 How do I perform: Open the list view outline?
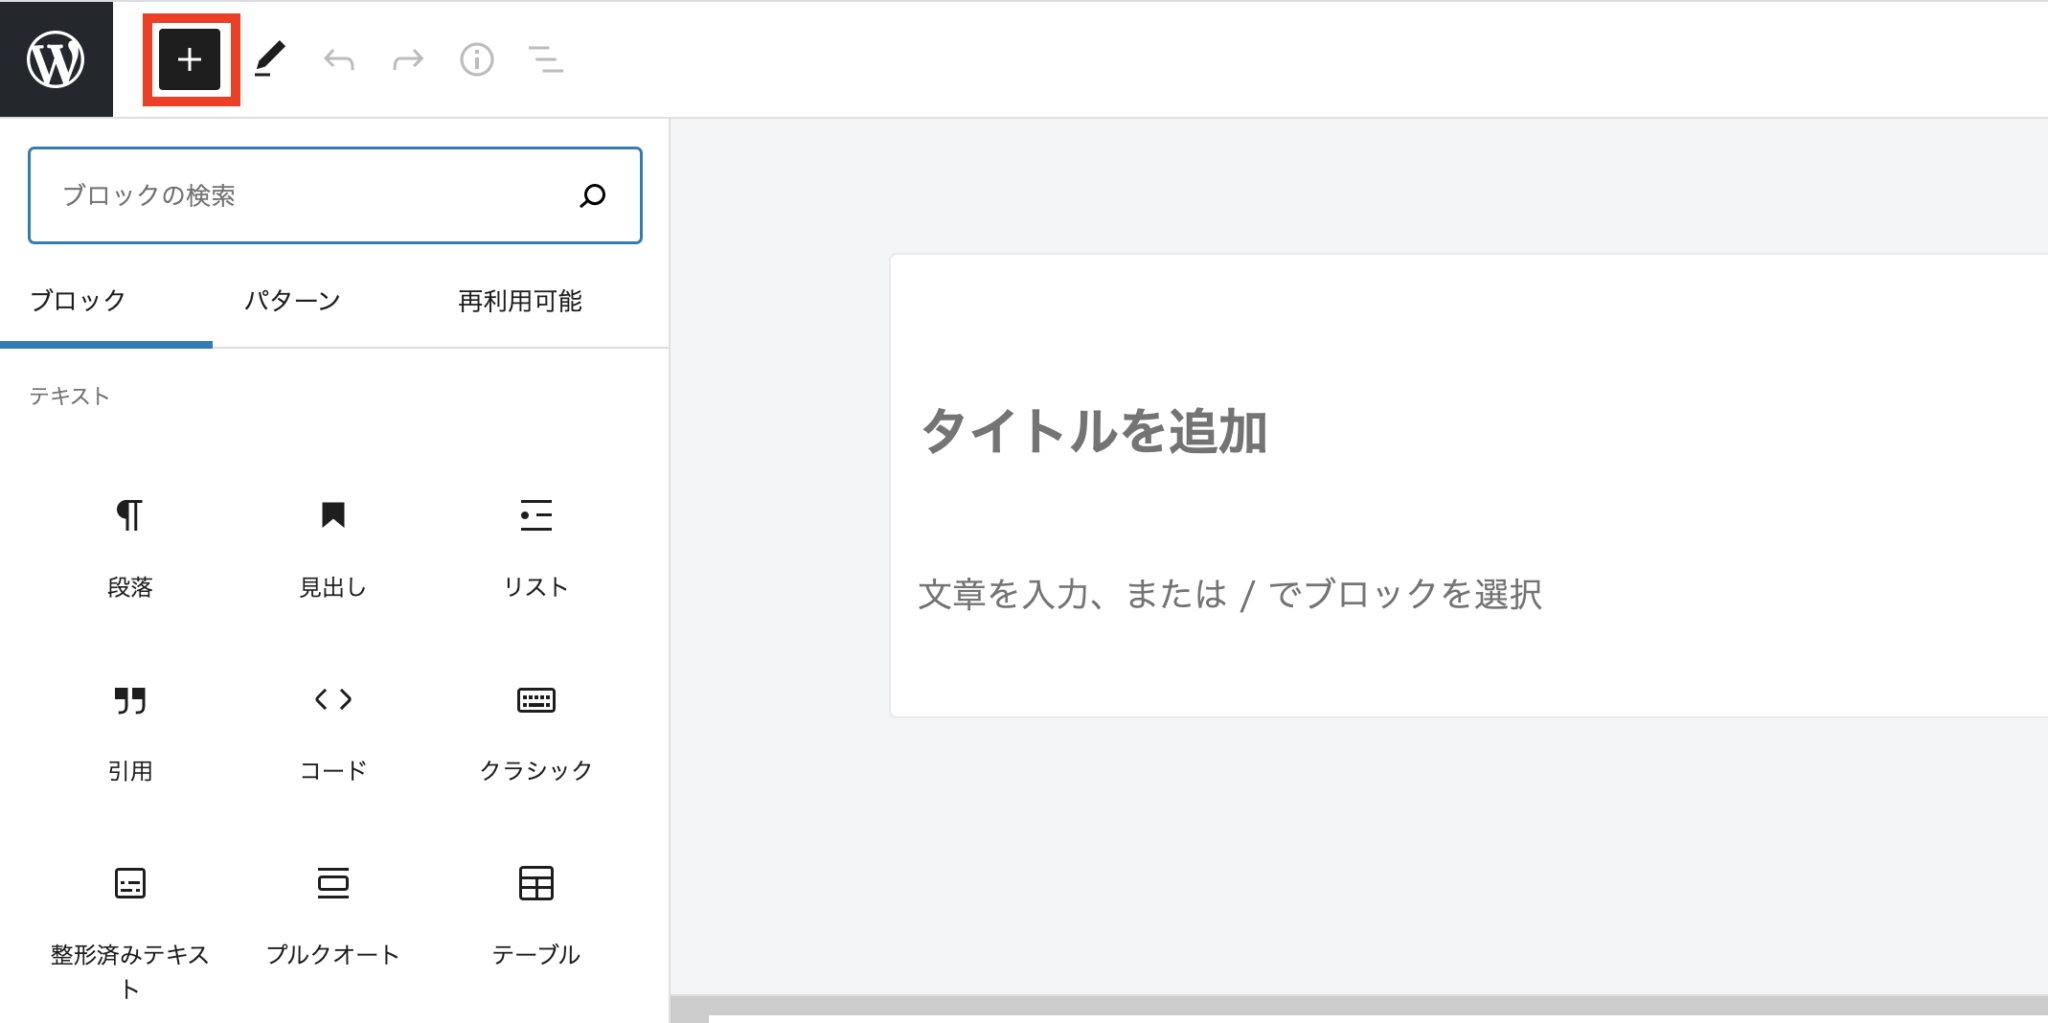pos(546,60)
